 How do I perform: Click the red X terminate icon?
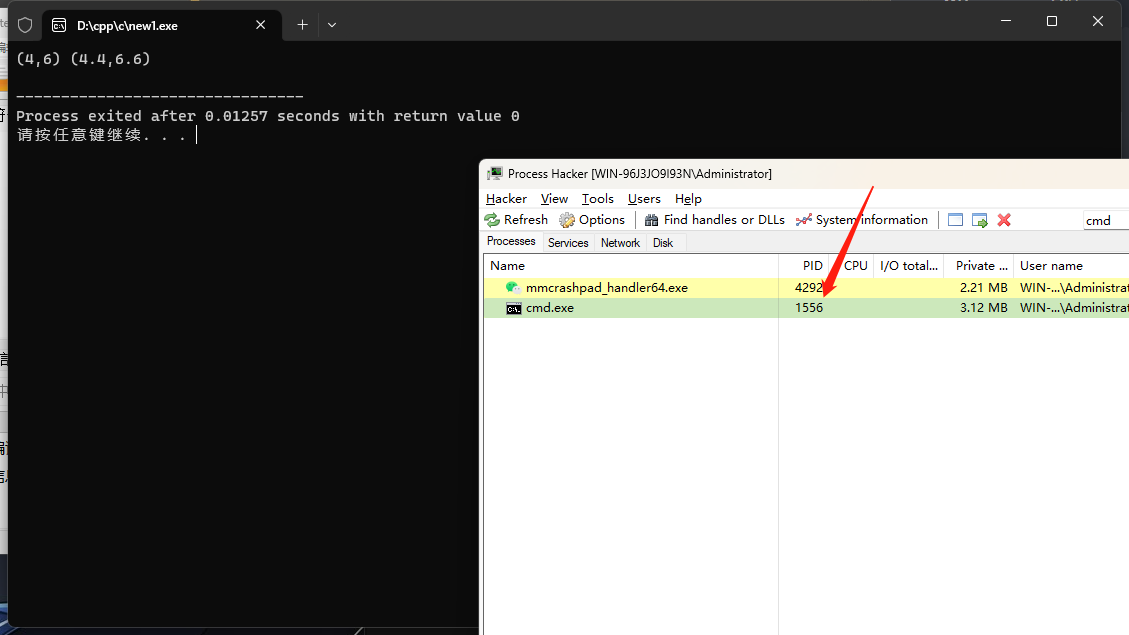click(x=1004, y=220)
